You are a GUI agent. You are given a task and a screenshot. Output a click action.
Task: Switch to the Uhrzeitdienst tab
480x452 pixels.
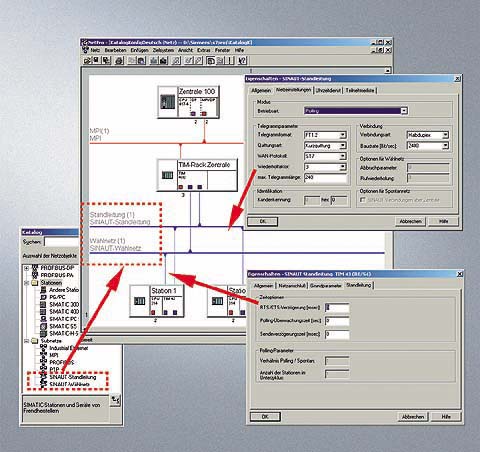328,90
